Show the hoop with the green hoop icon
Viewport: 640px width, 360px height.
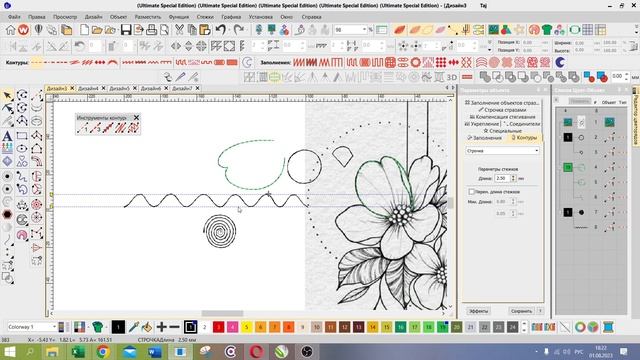(x=574, y=30)
